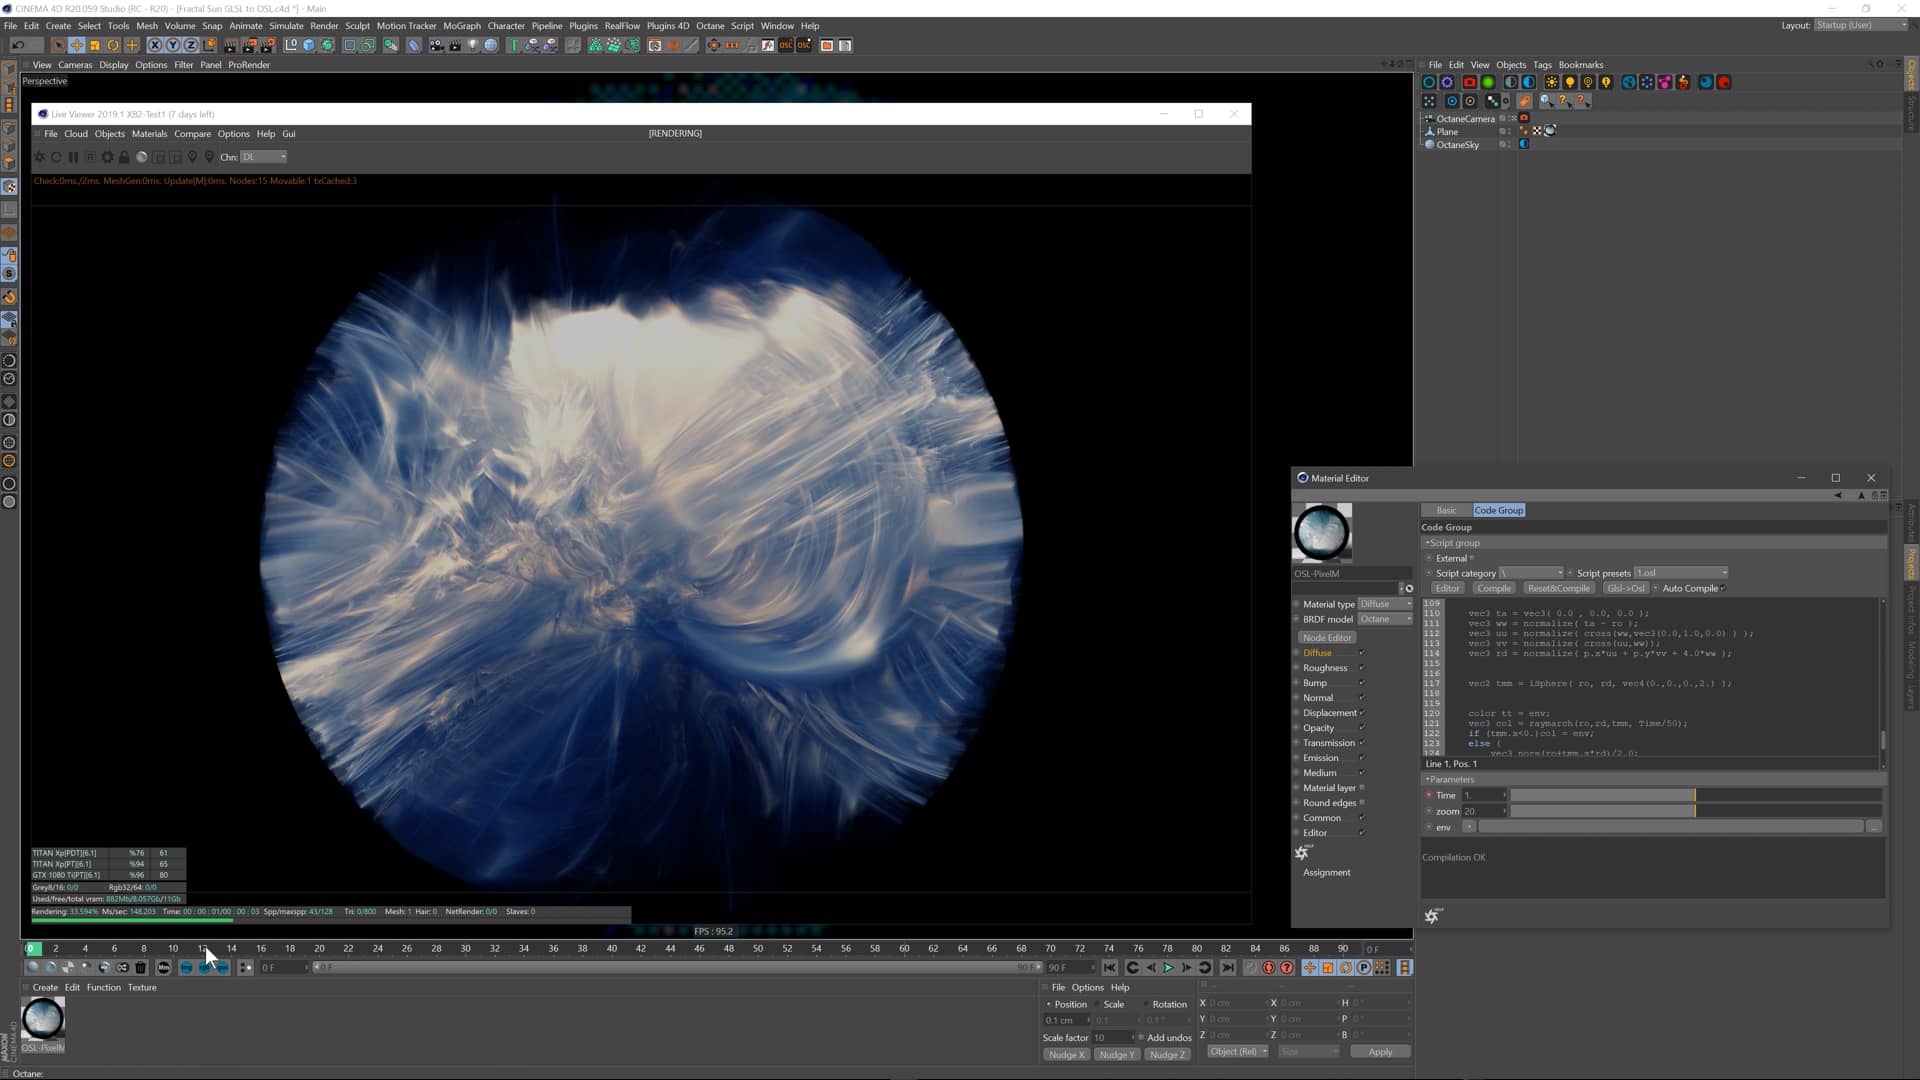1920x1080 pixels.
Task: Click the Apply button in texture coordinates panel
Action: [1380, 1051]
